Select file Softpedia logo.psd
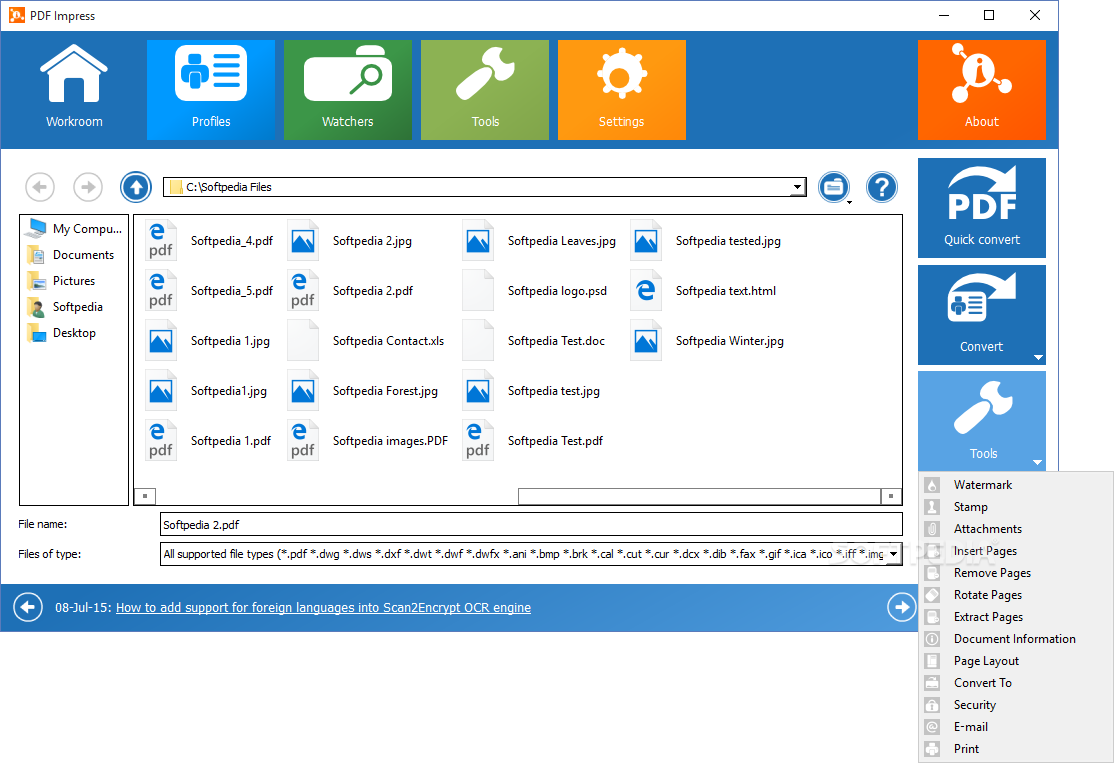Image resolution: width=1114 pixels, height=763 pixels. click(x=535, y=291)
